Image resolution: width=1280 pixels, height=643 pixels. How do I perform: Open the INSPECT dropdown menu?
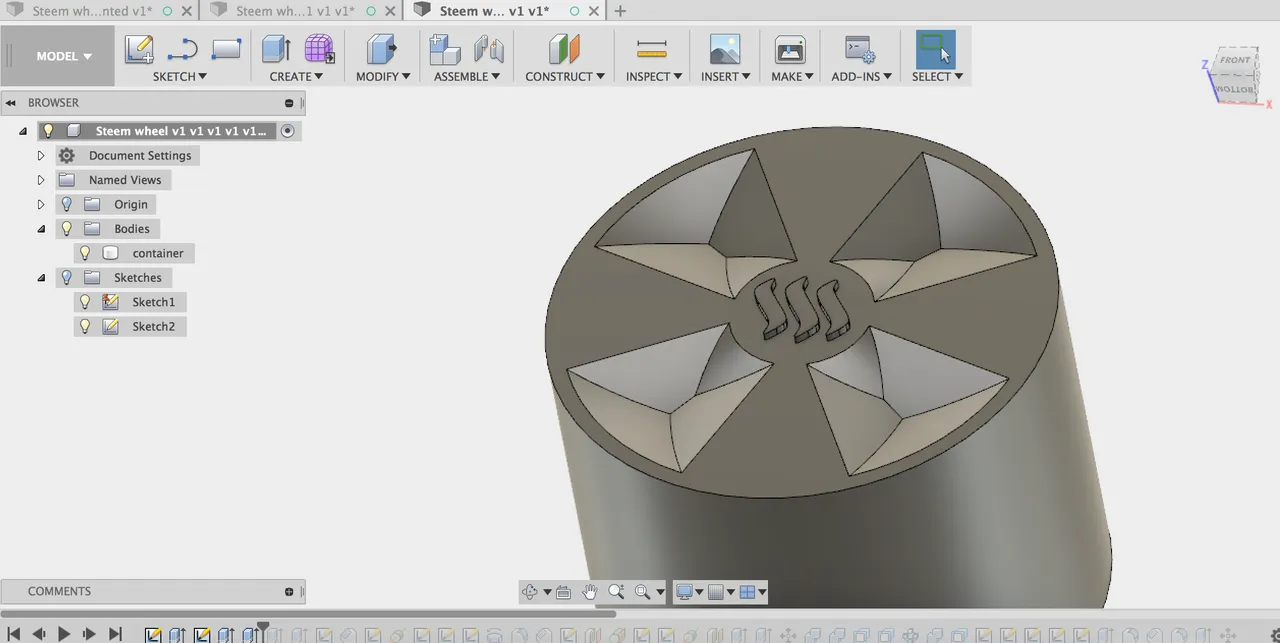point(654,77)
